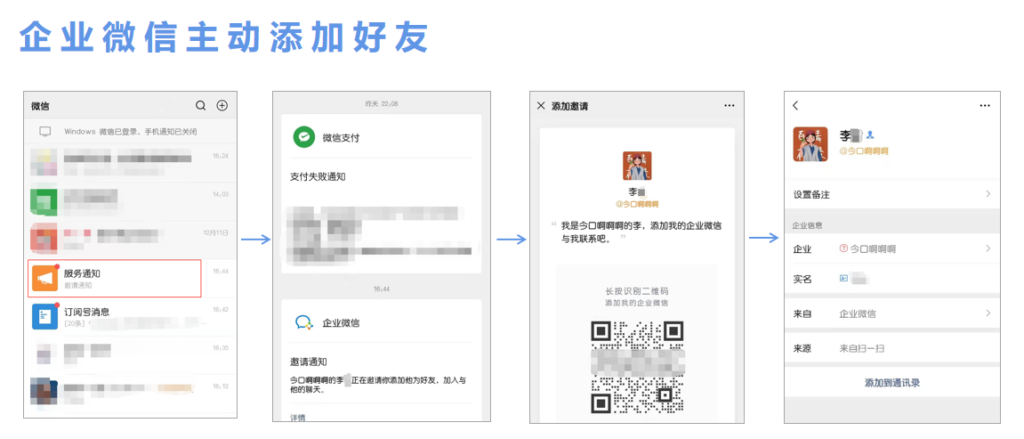This screenshot has width=1024, height=439.
Task: Tap the 添加到通讯录 button
Action: click(892, 383)
